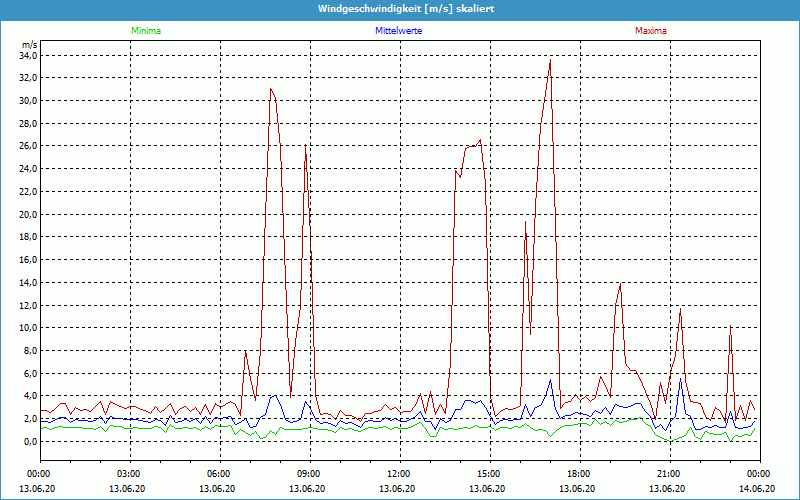Select the 06:00 time axis label
Screen dimensions: 800x500
point(218,473)
